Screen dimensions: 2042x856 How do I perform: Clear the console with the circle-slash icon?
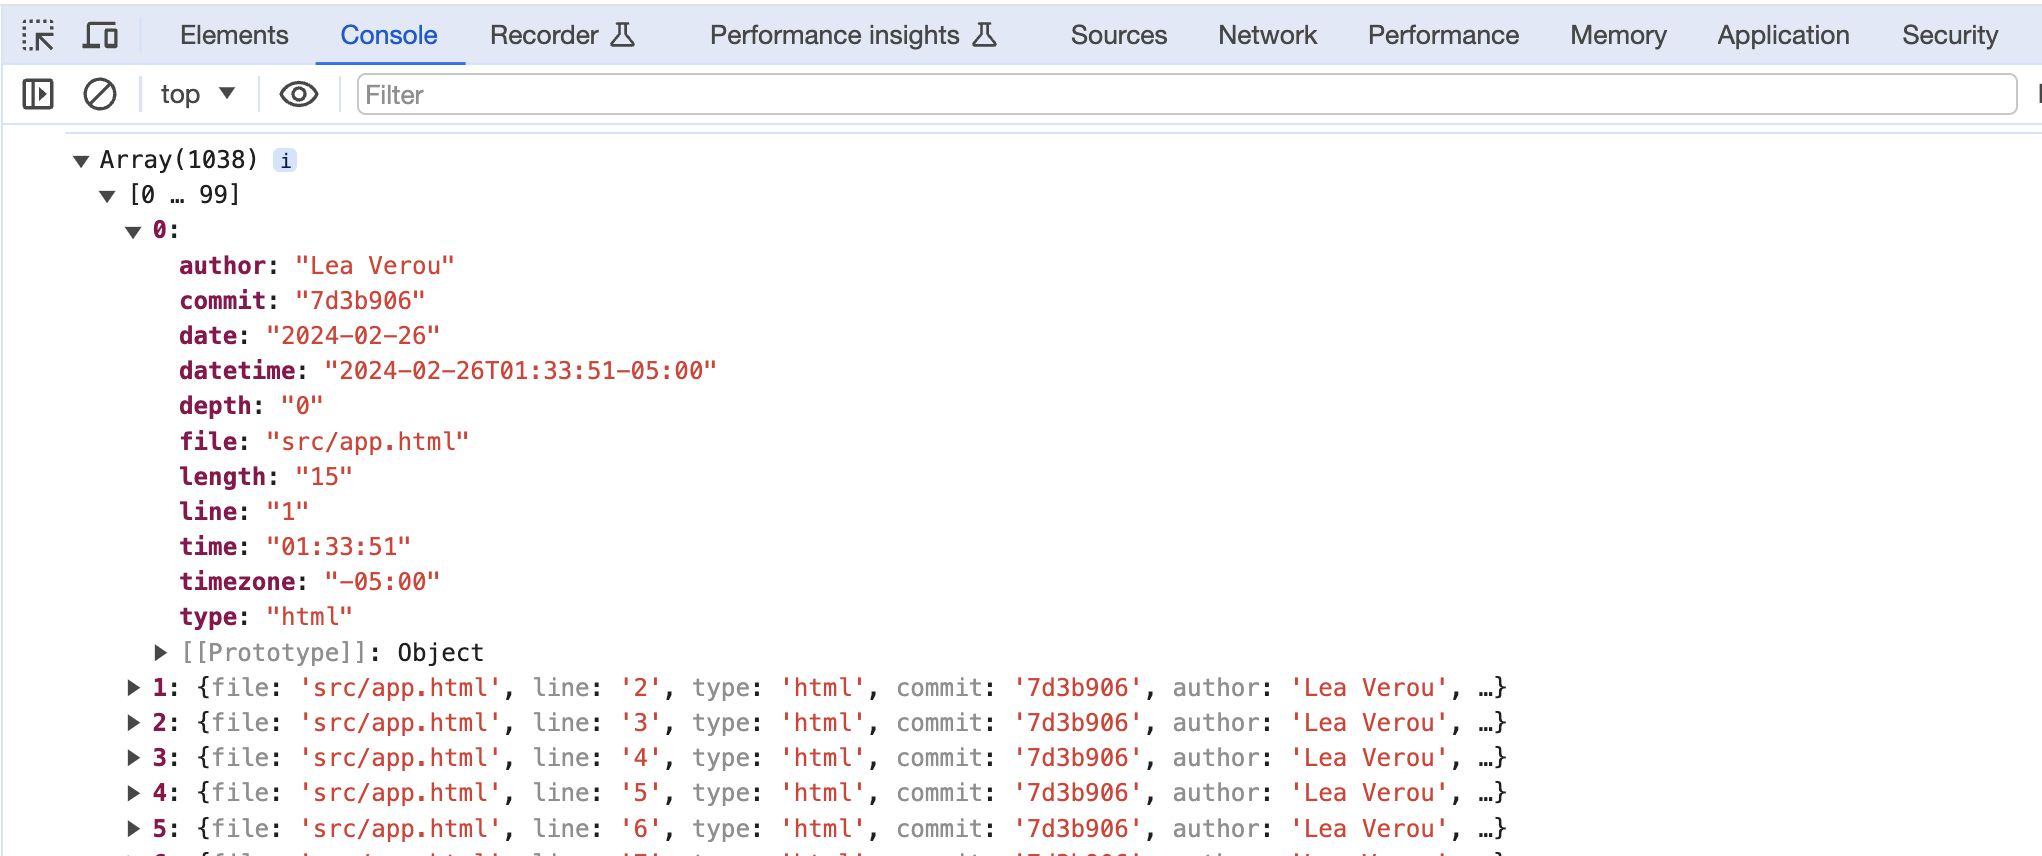click(x=100, y=95)
